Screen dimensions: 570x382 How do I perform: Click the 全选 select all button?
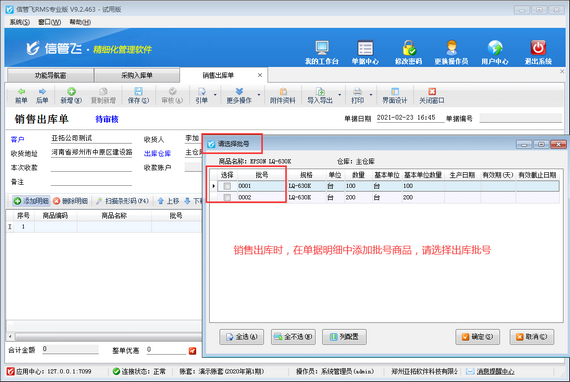[241, 337]
